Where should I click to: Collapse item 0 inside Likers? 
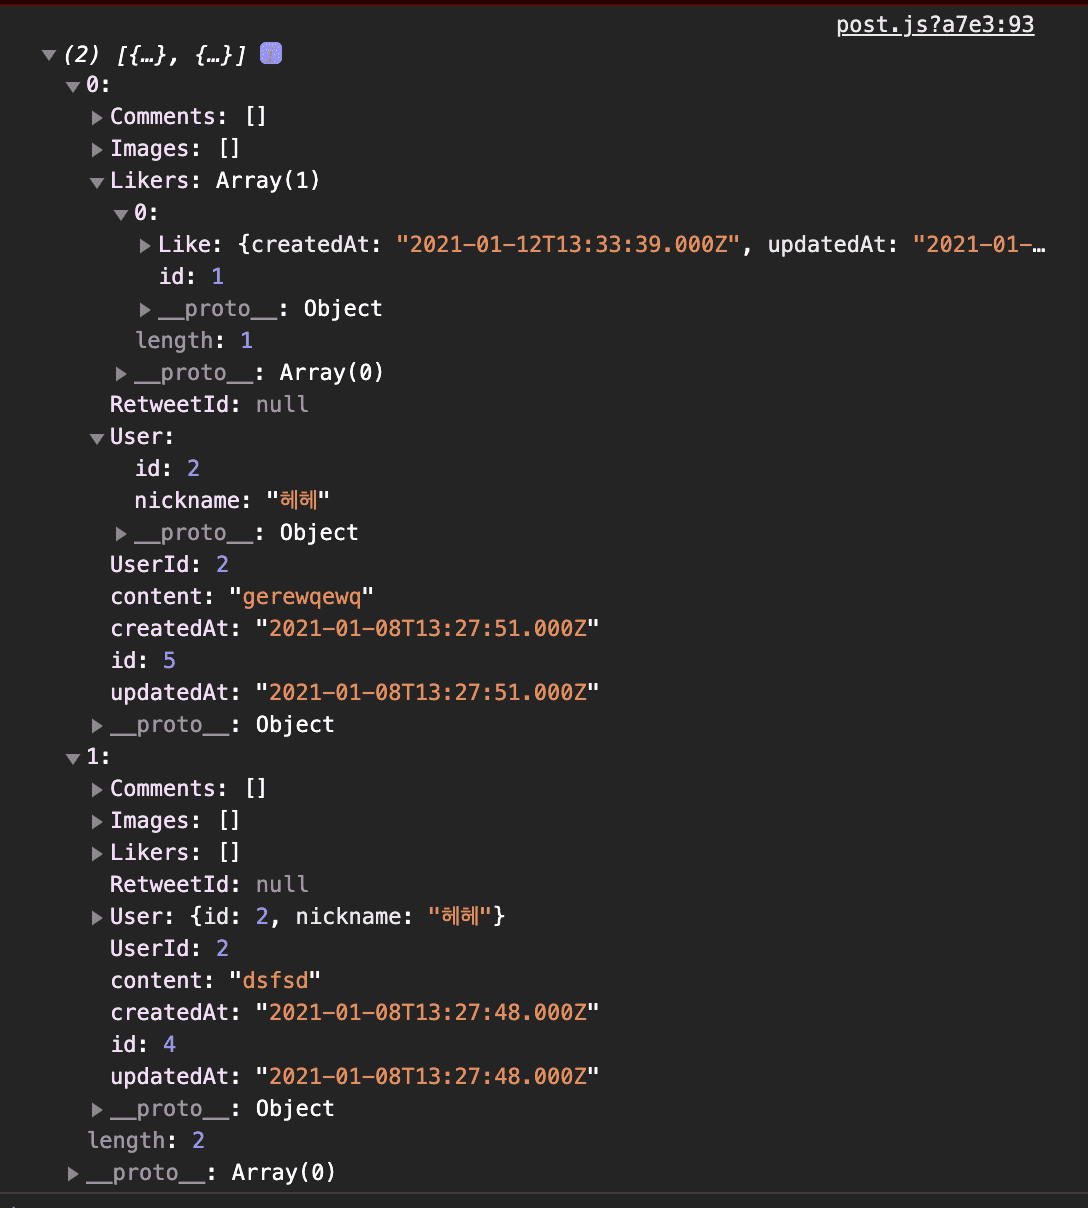coord(121,215)
